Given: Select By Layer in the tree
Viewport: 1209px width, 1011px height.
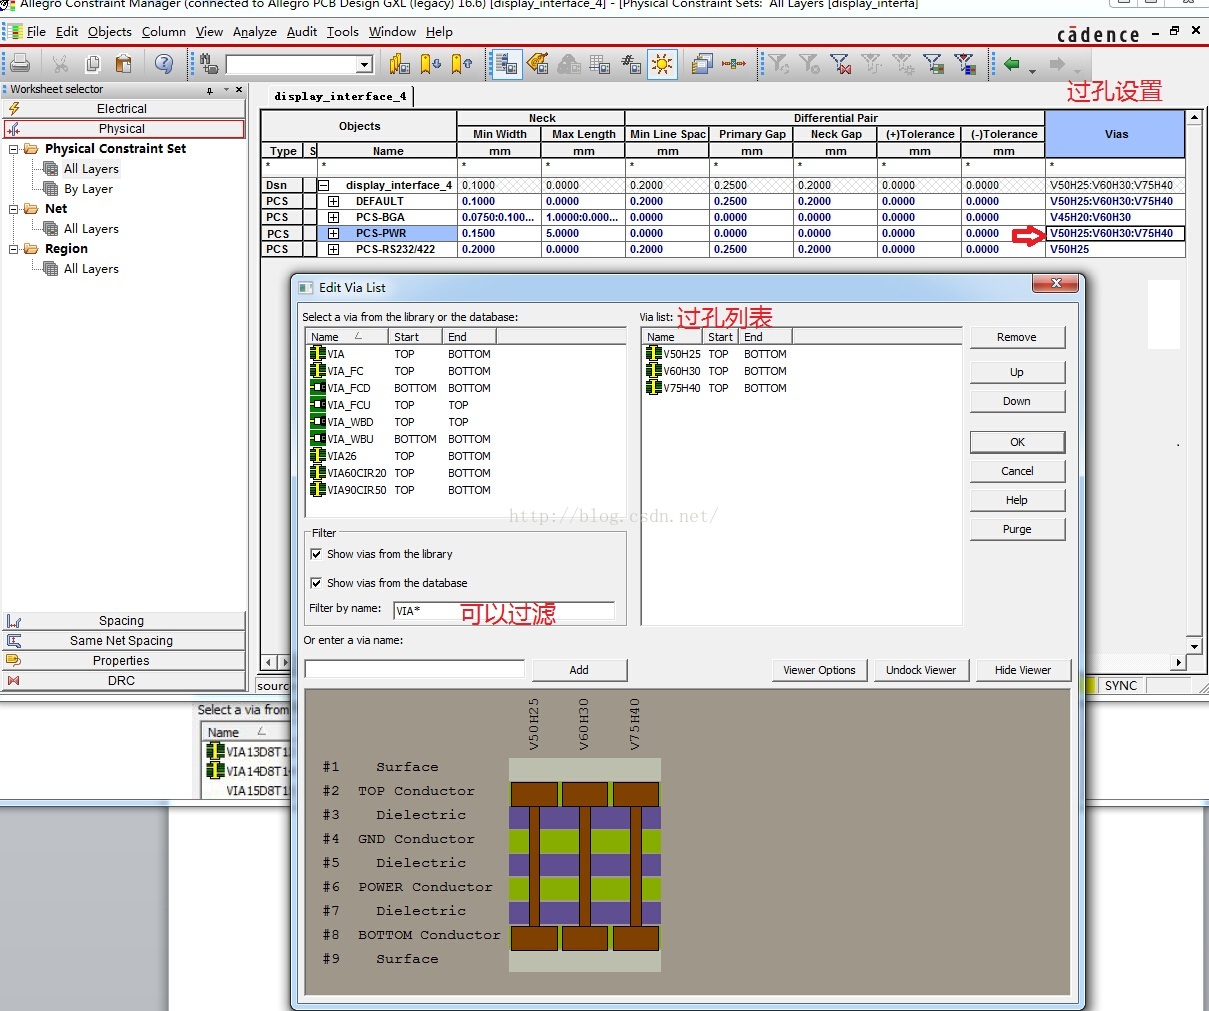Looking at the screenshot, I should [x=88, y=189].
